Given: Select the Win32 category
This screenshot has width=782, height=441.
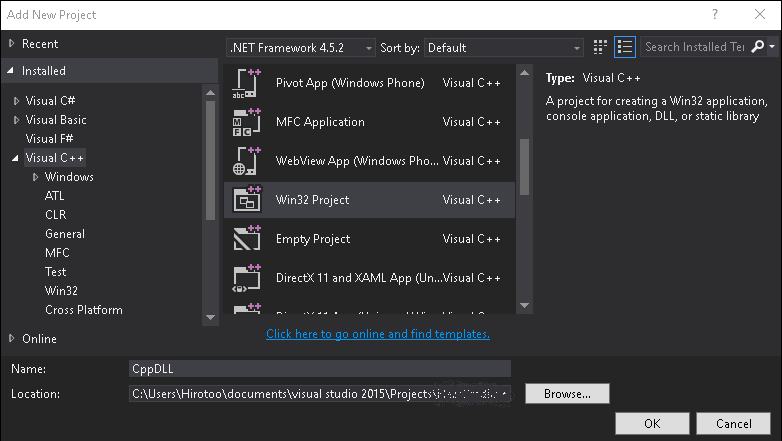Looking at the screenshot, I should pyautogui.click(x=61, y=290).
